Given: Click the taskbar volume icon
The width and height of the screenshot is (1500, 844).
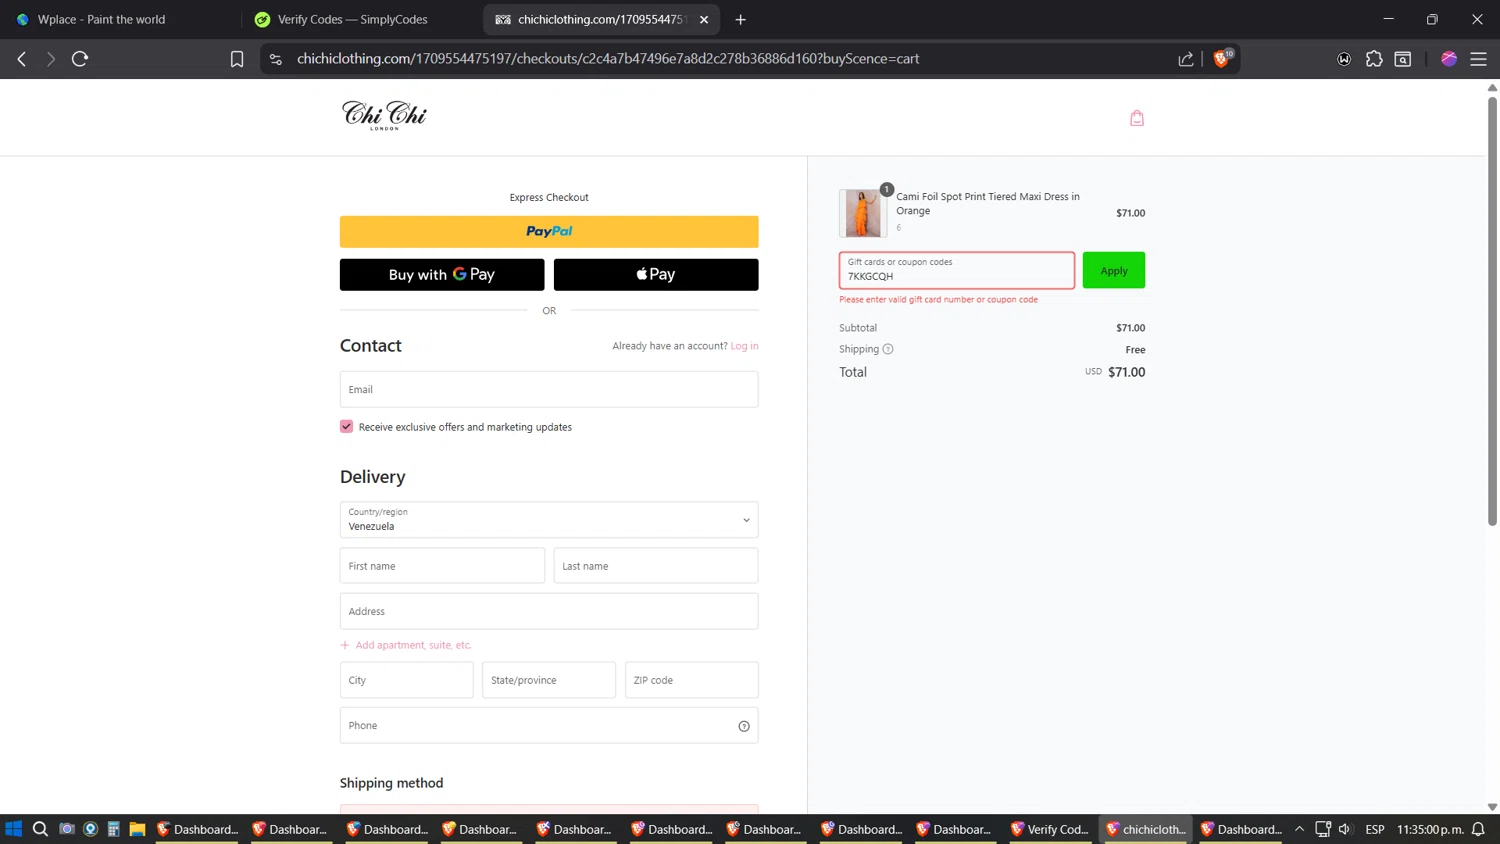Looking at the screenshot, I should point(1345,829).
